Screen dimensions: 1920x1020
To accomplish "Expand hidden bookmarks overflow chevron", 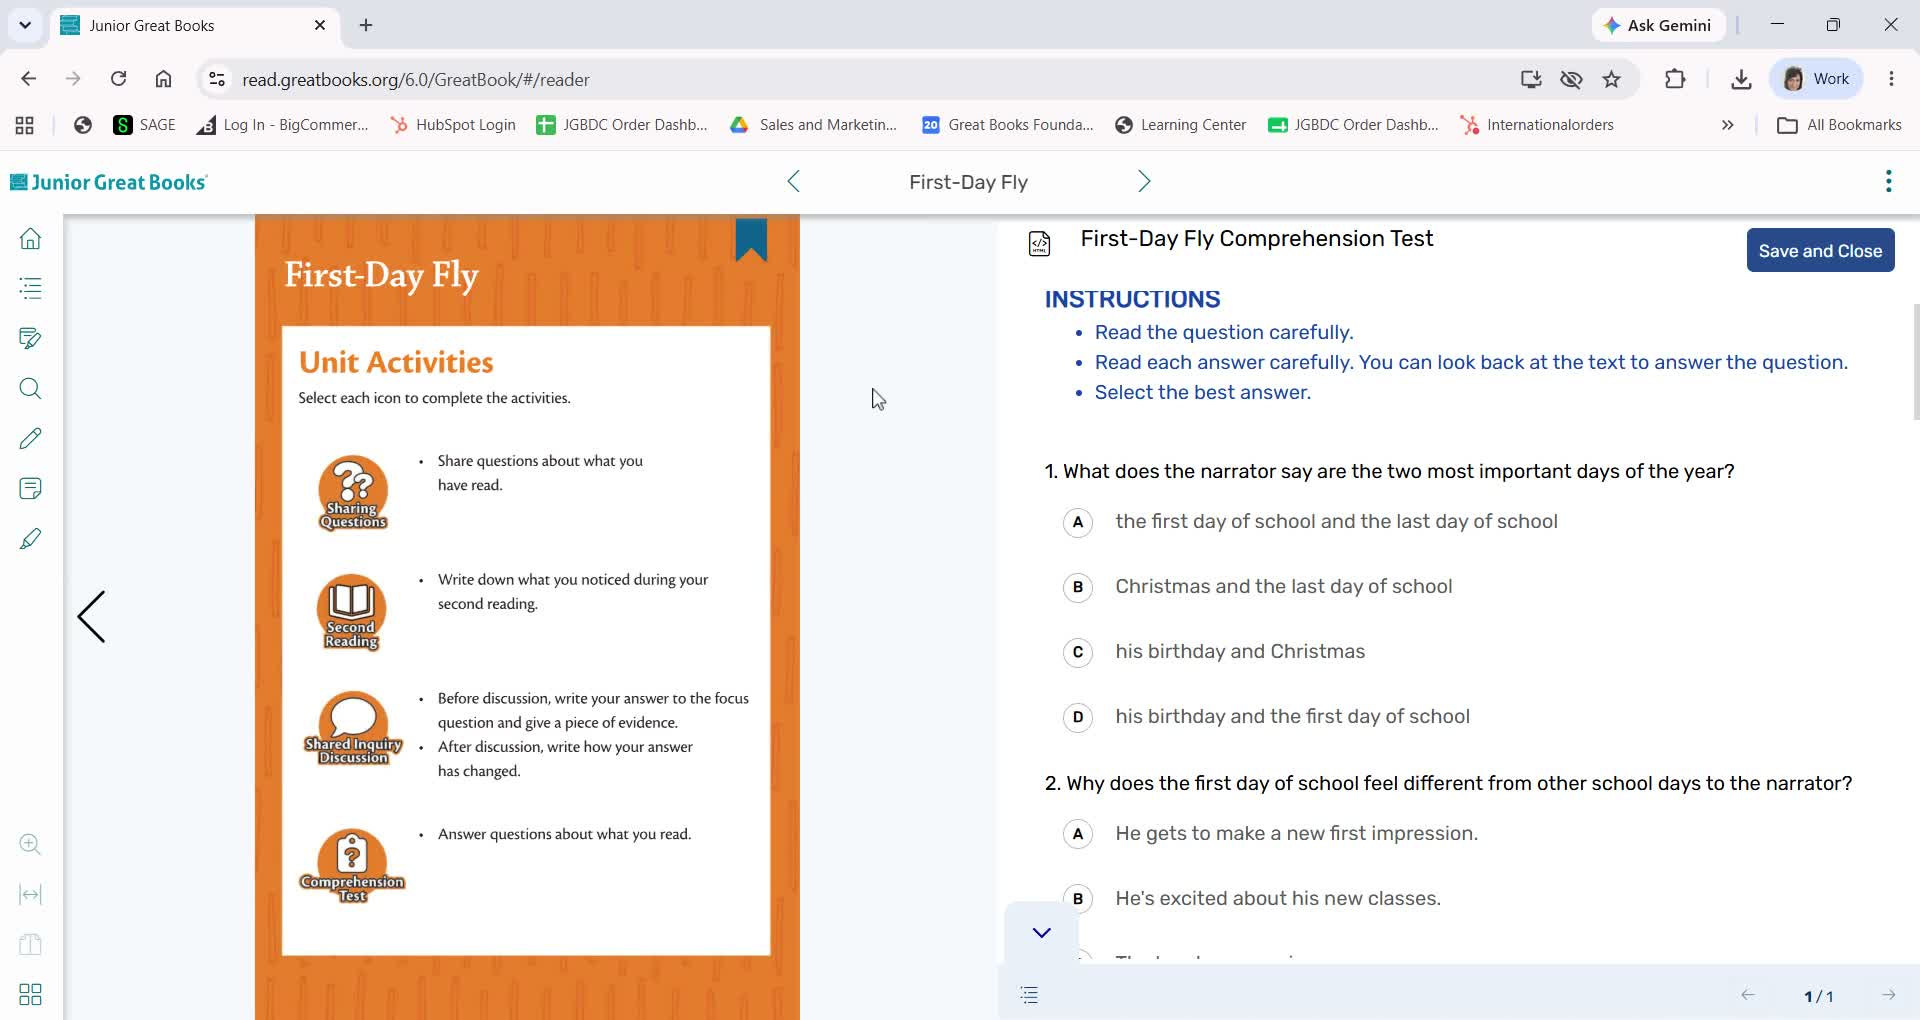I will pos(1727,125).
